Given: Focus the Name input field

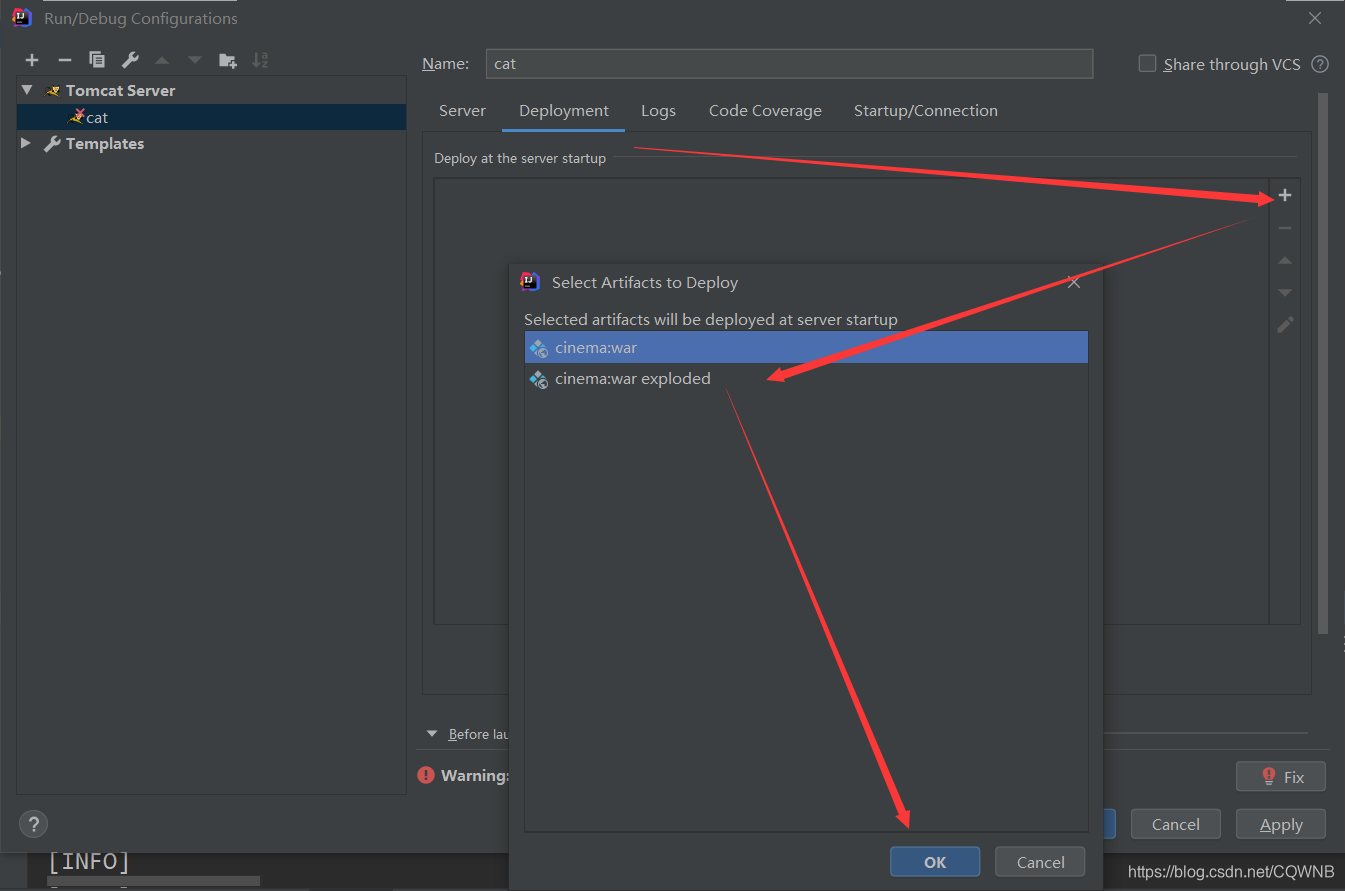Looking at the screenshot, I should pos(789,63).
